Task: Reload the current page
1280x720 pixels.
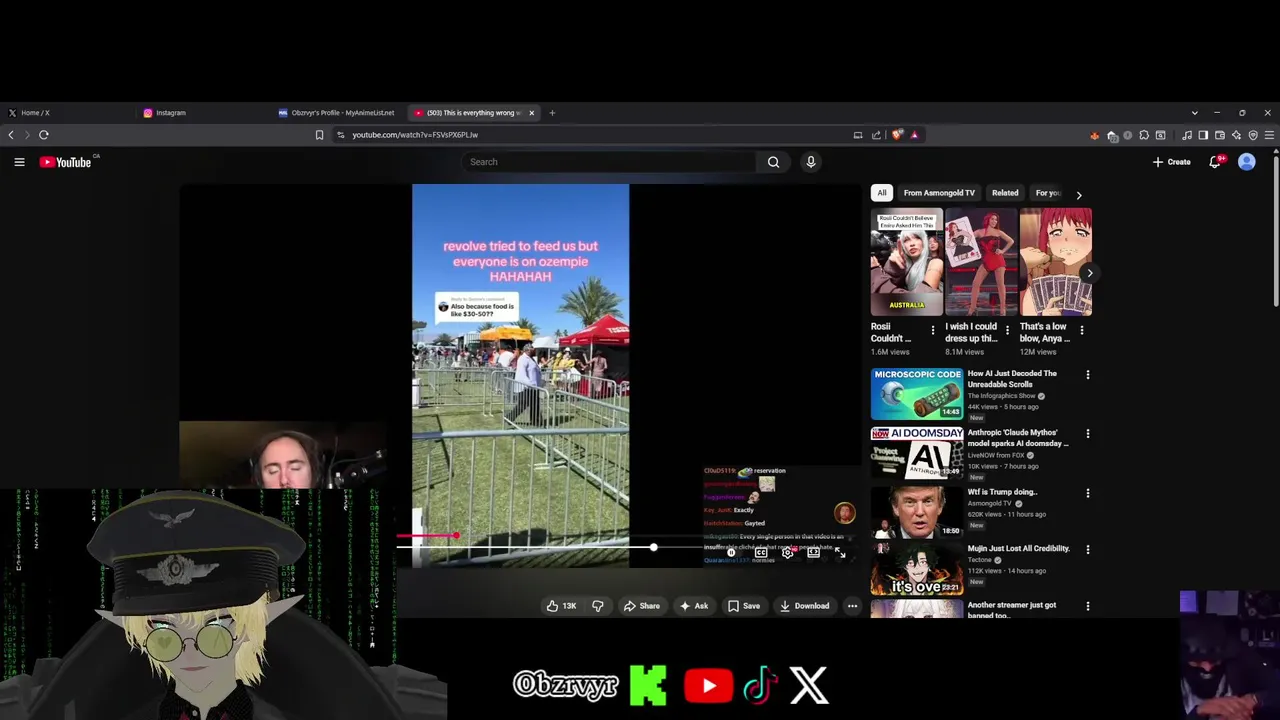Action: click(44, 135)
